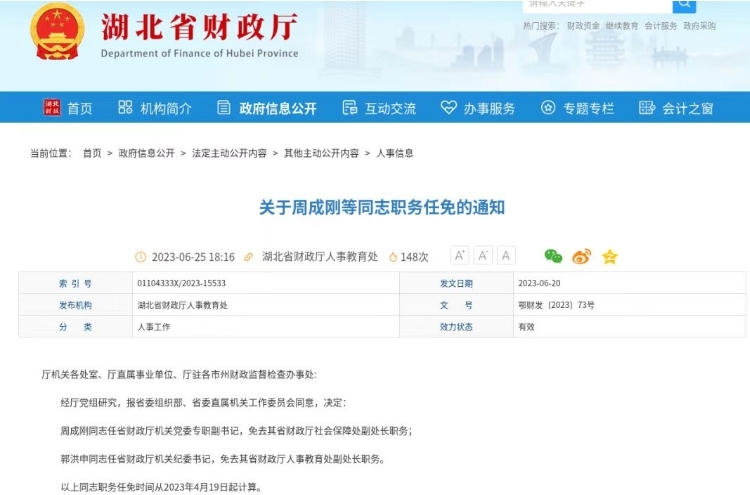Open the 会计之窗 menu
This screenshot has height=495, width=750.
(687, 108)
